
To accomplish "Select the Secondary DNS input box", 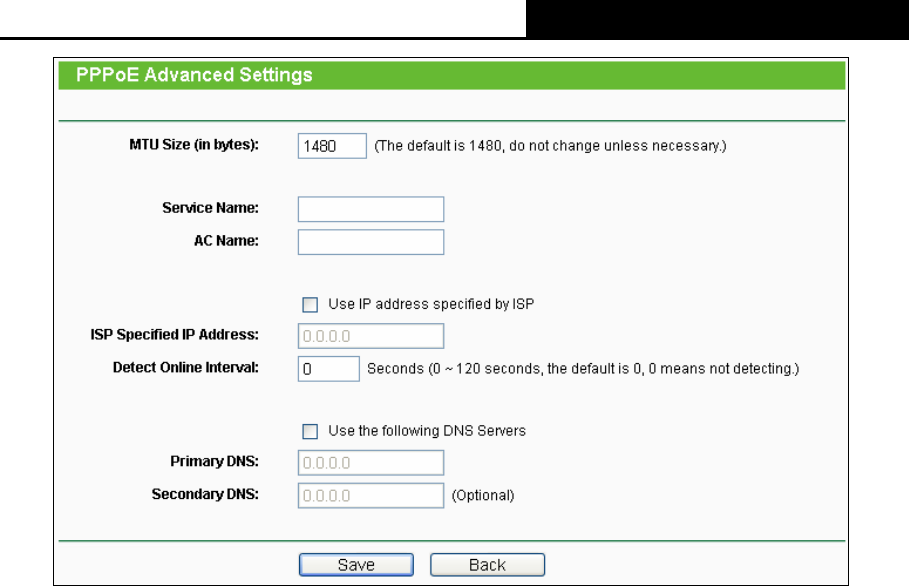I will [371, 496].
